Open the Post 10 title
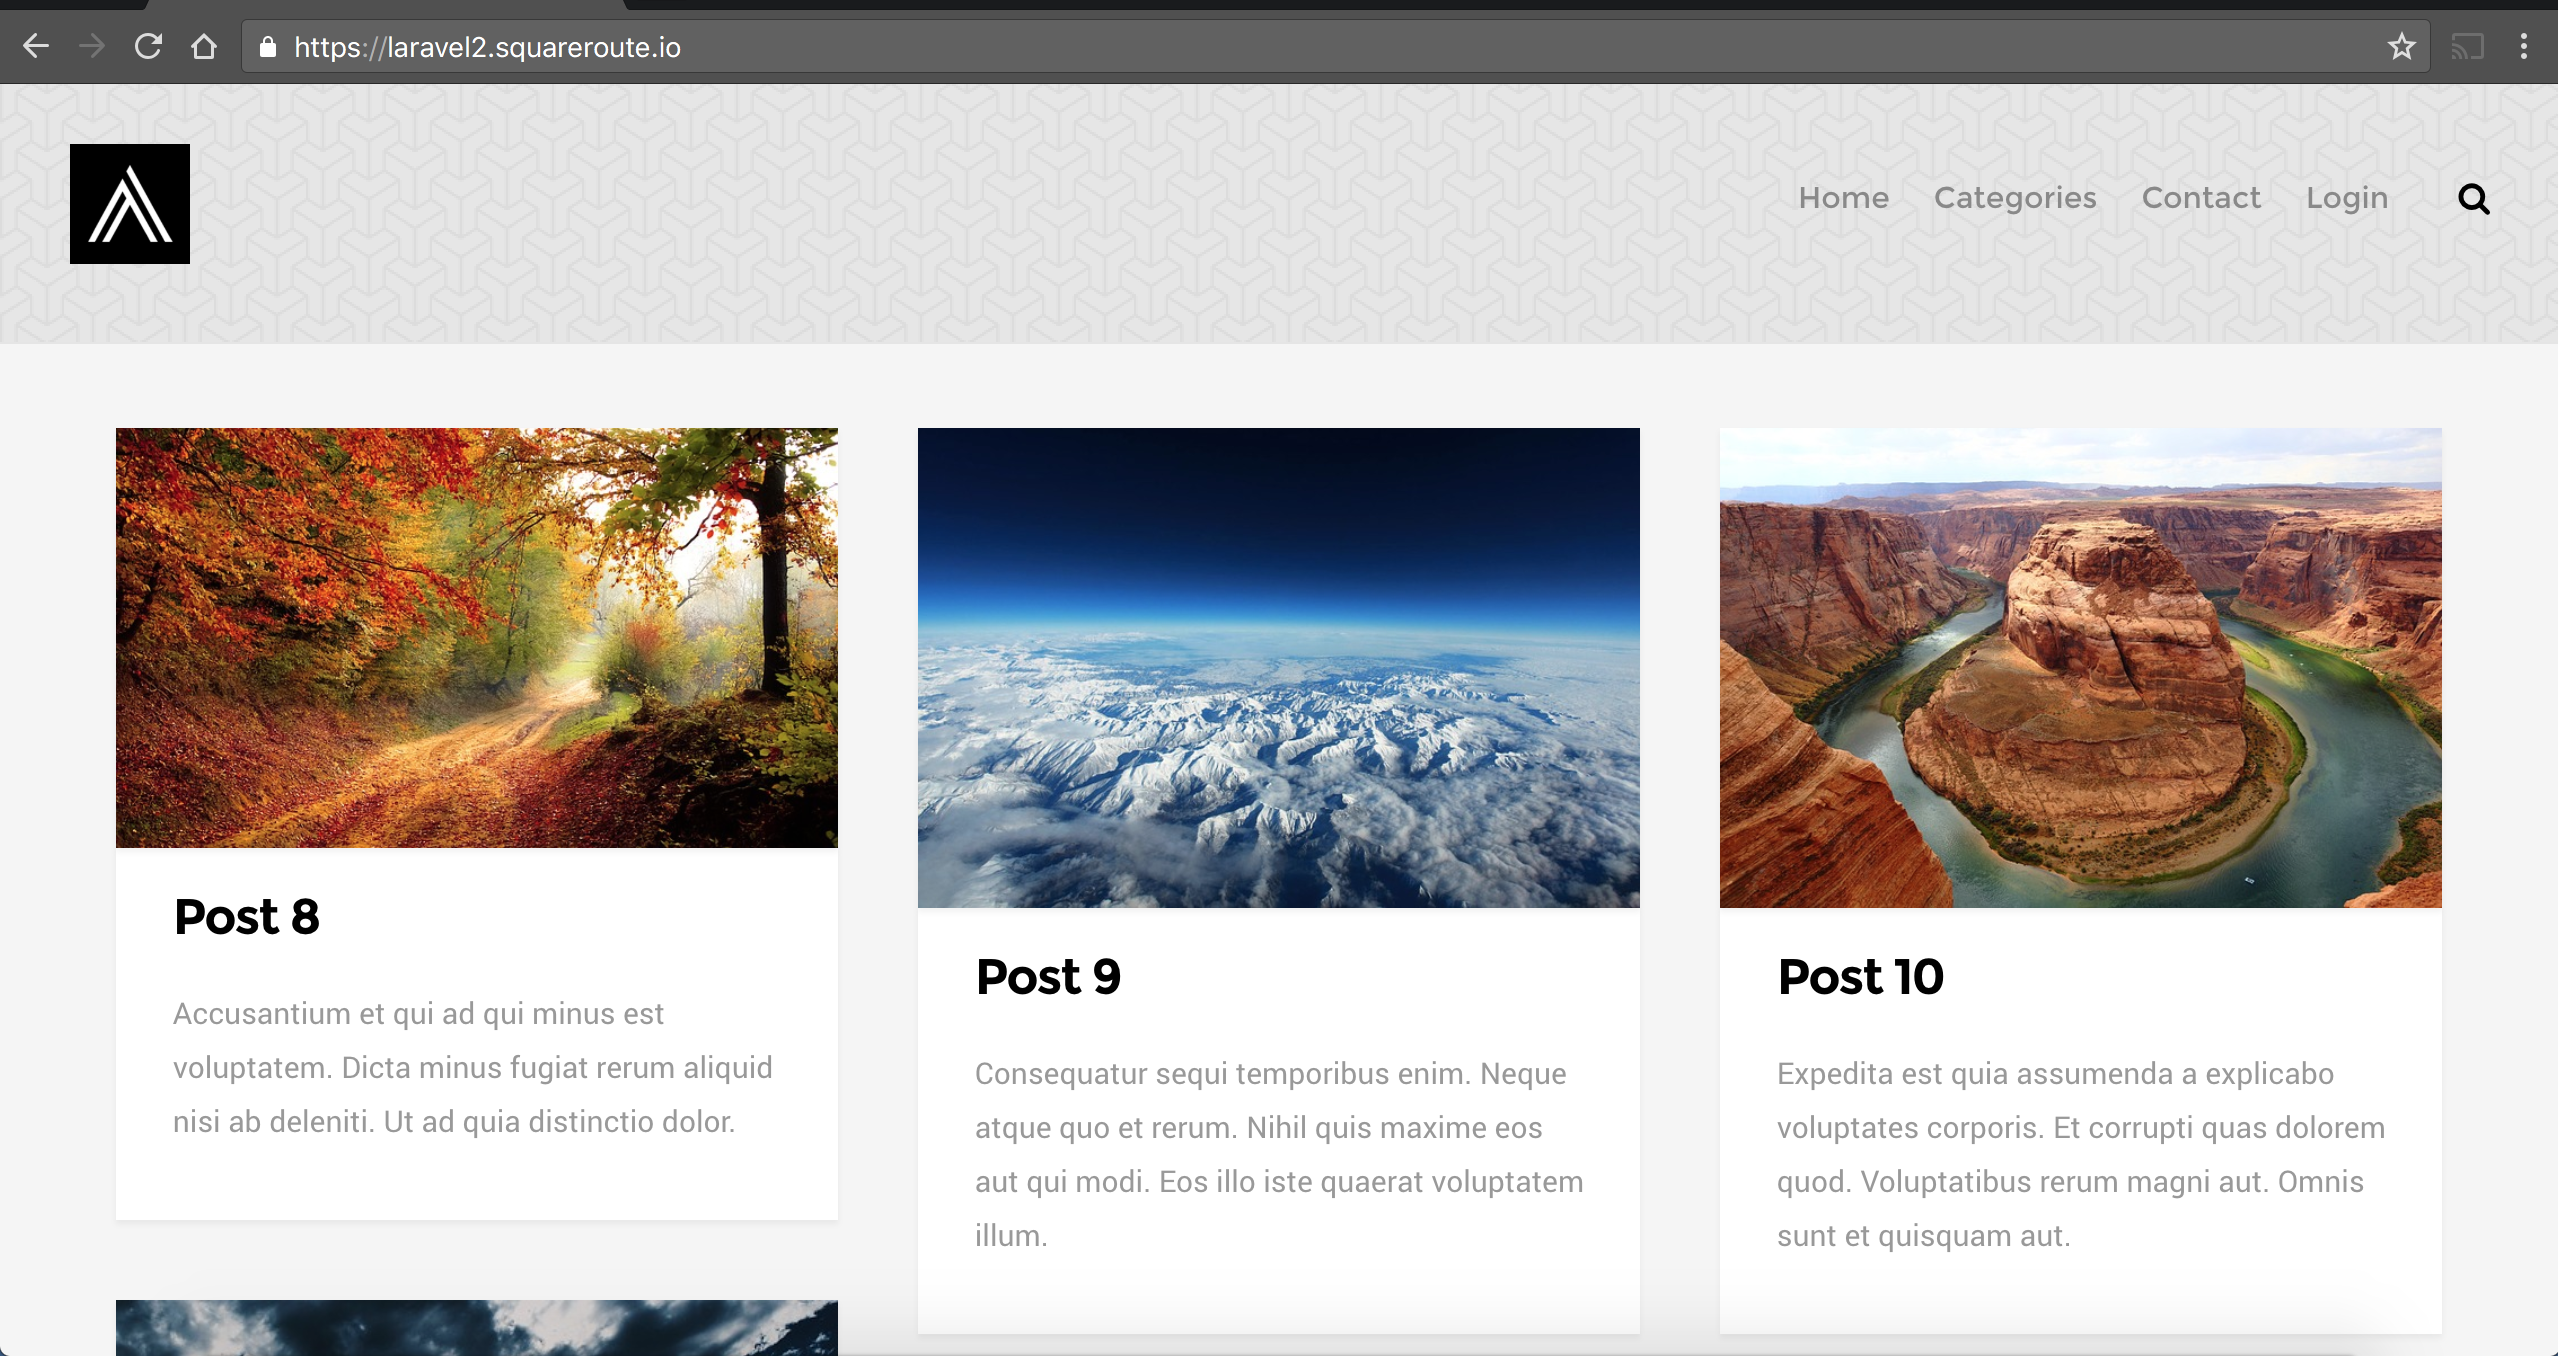2558x1356 pixels. [x=1860, y=976]
